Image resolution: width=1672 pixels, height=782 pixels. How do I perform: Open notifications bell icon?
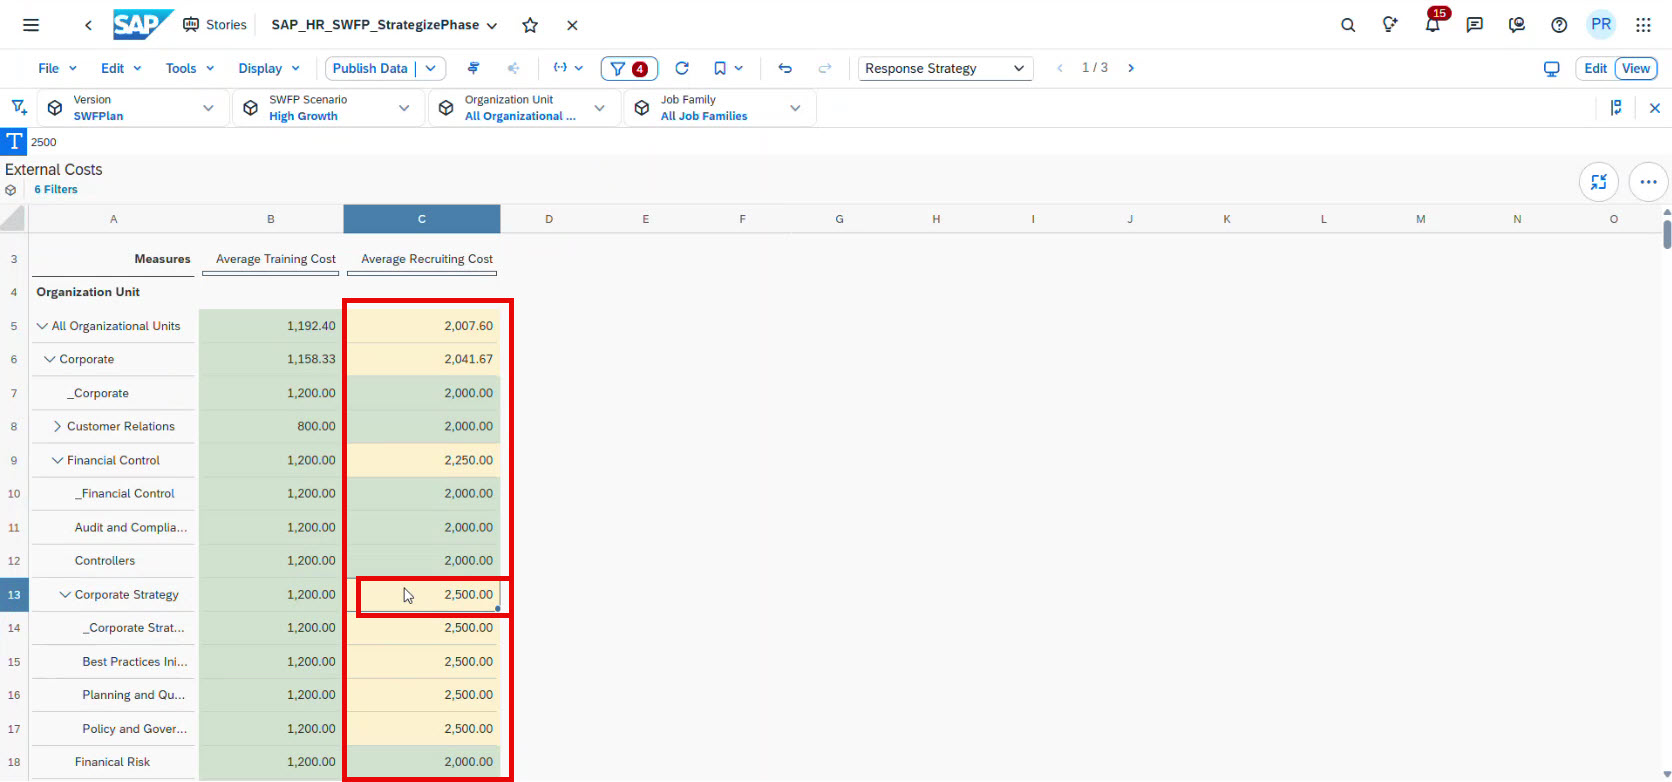(x=1432, y=25)
